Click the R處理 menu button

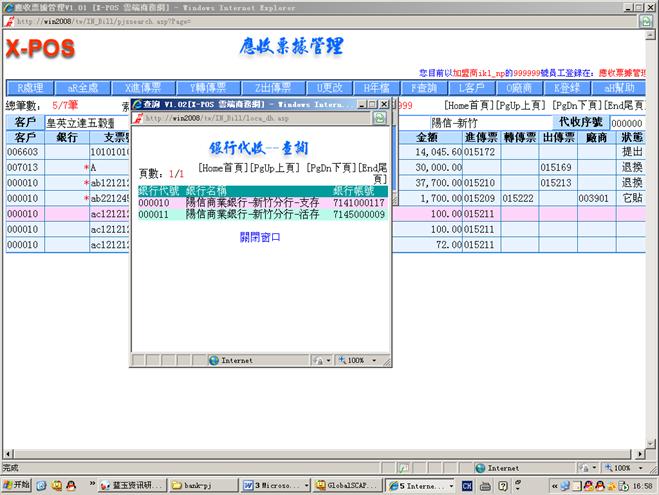28,88
